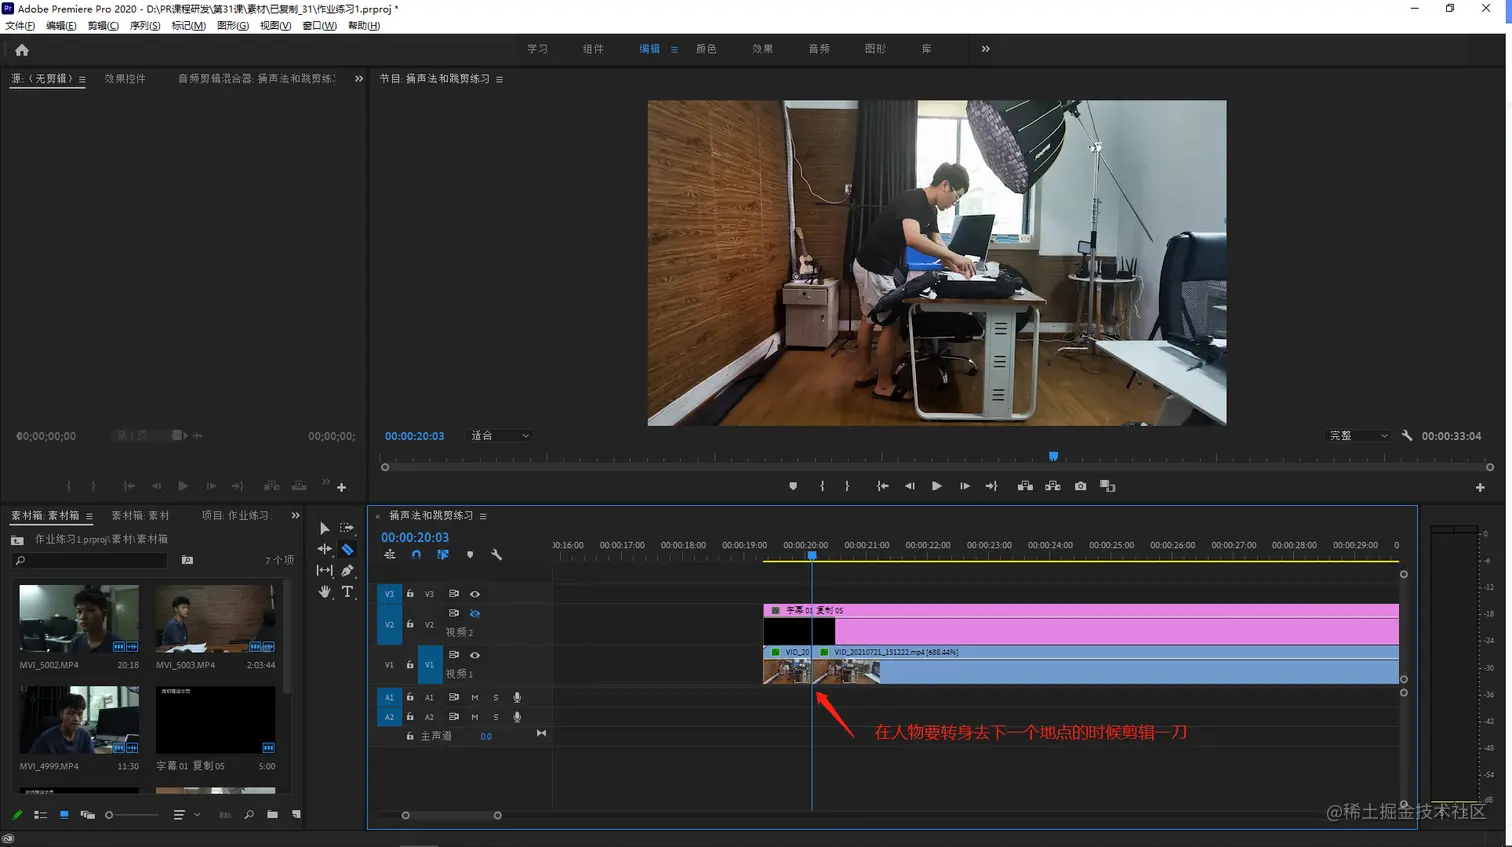Screen dimensions: 1512x847
Task: Switch bin to list view
Action: point(40,815)
